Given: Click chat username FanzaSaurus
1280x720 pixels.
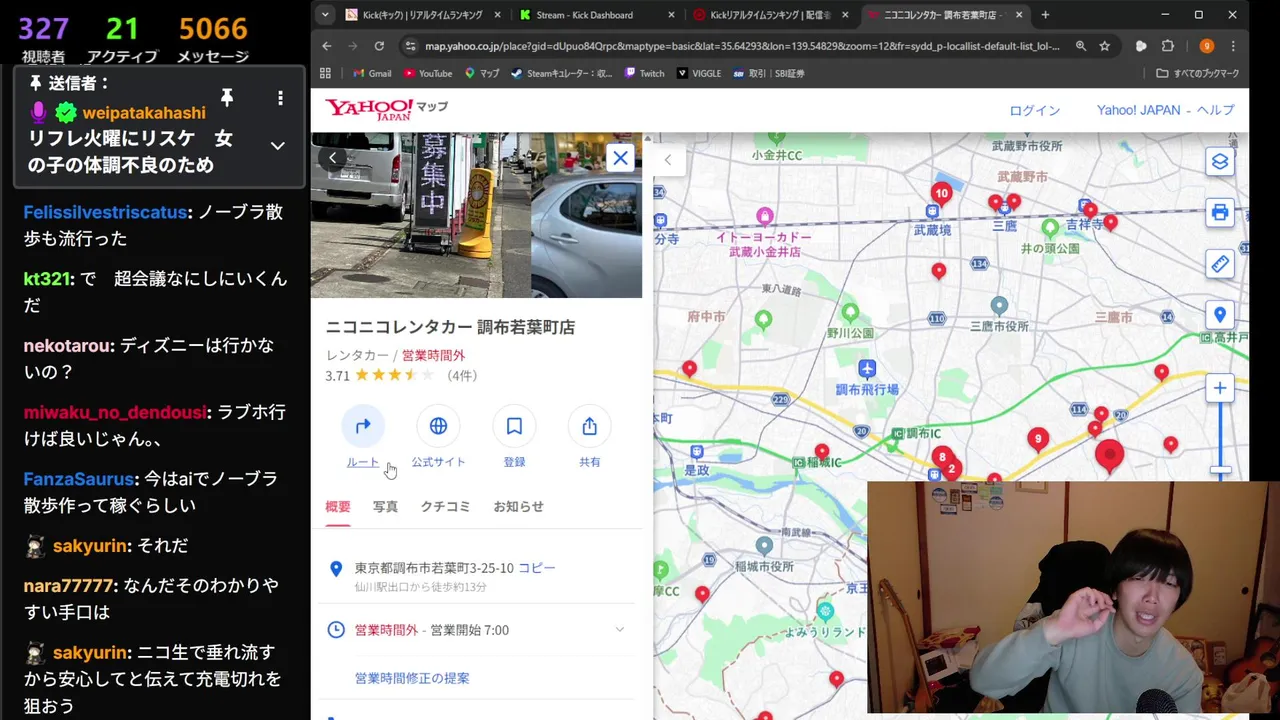Looking at the screenshot, I should 79,479.
